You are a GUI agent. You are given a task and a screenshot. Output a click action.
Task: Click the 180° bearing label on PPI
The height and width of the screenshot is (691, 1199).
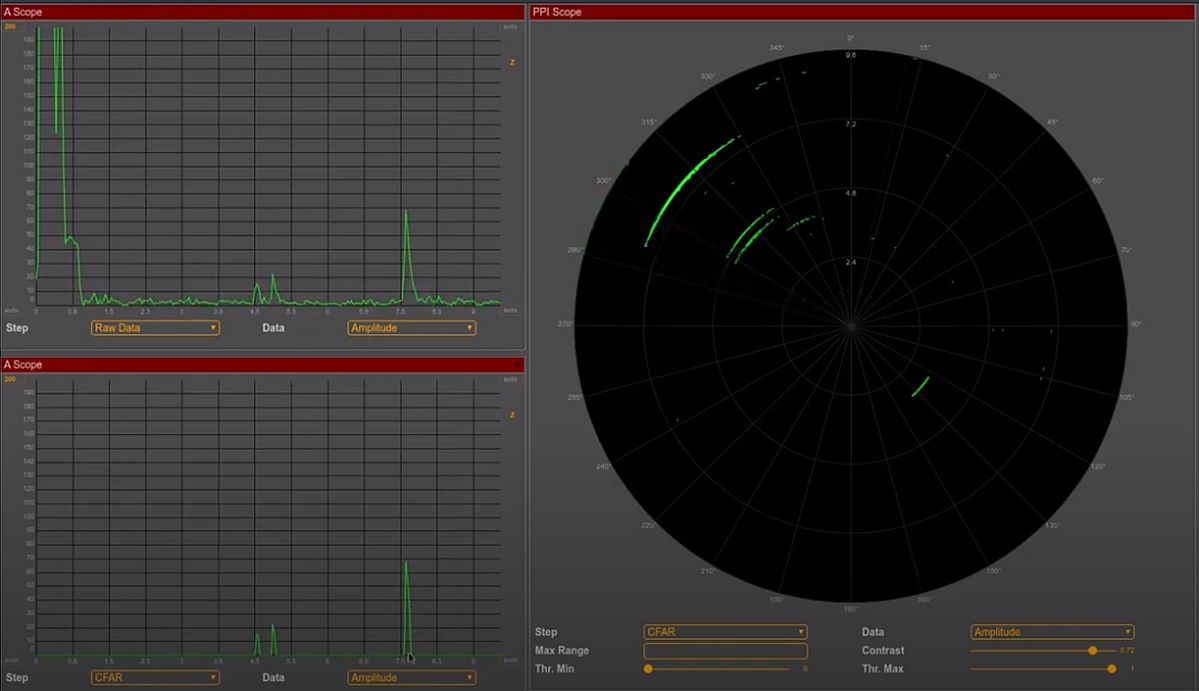pyautogui.click(x=851, y=609)
